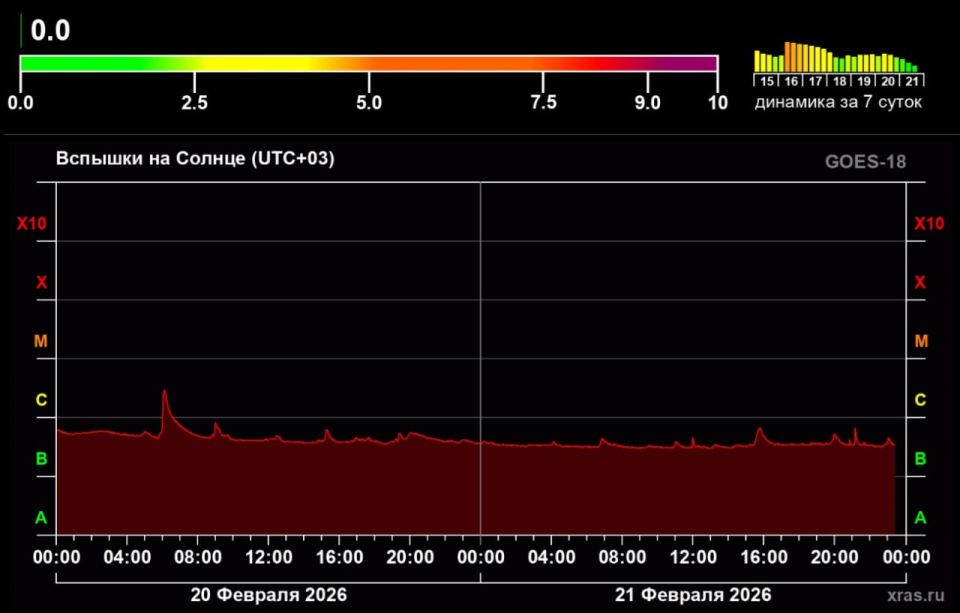This screenshot has width=960, height=613.
Task: Click the '21 Февраля 2026' date label
Action: point(693,595)
